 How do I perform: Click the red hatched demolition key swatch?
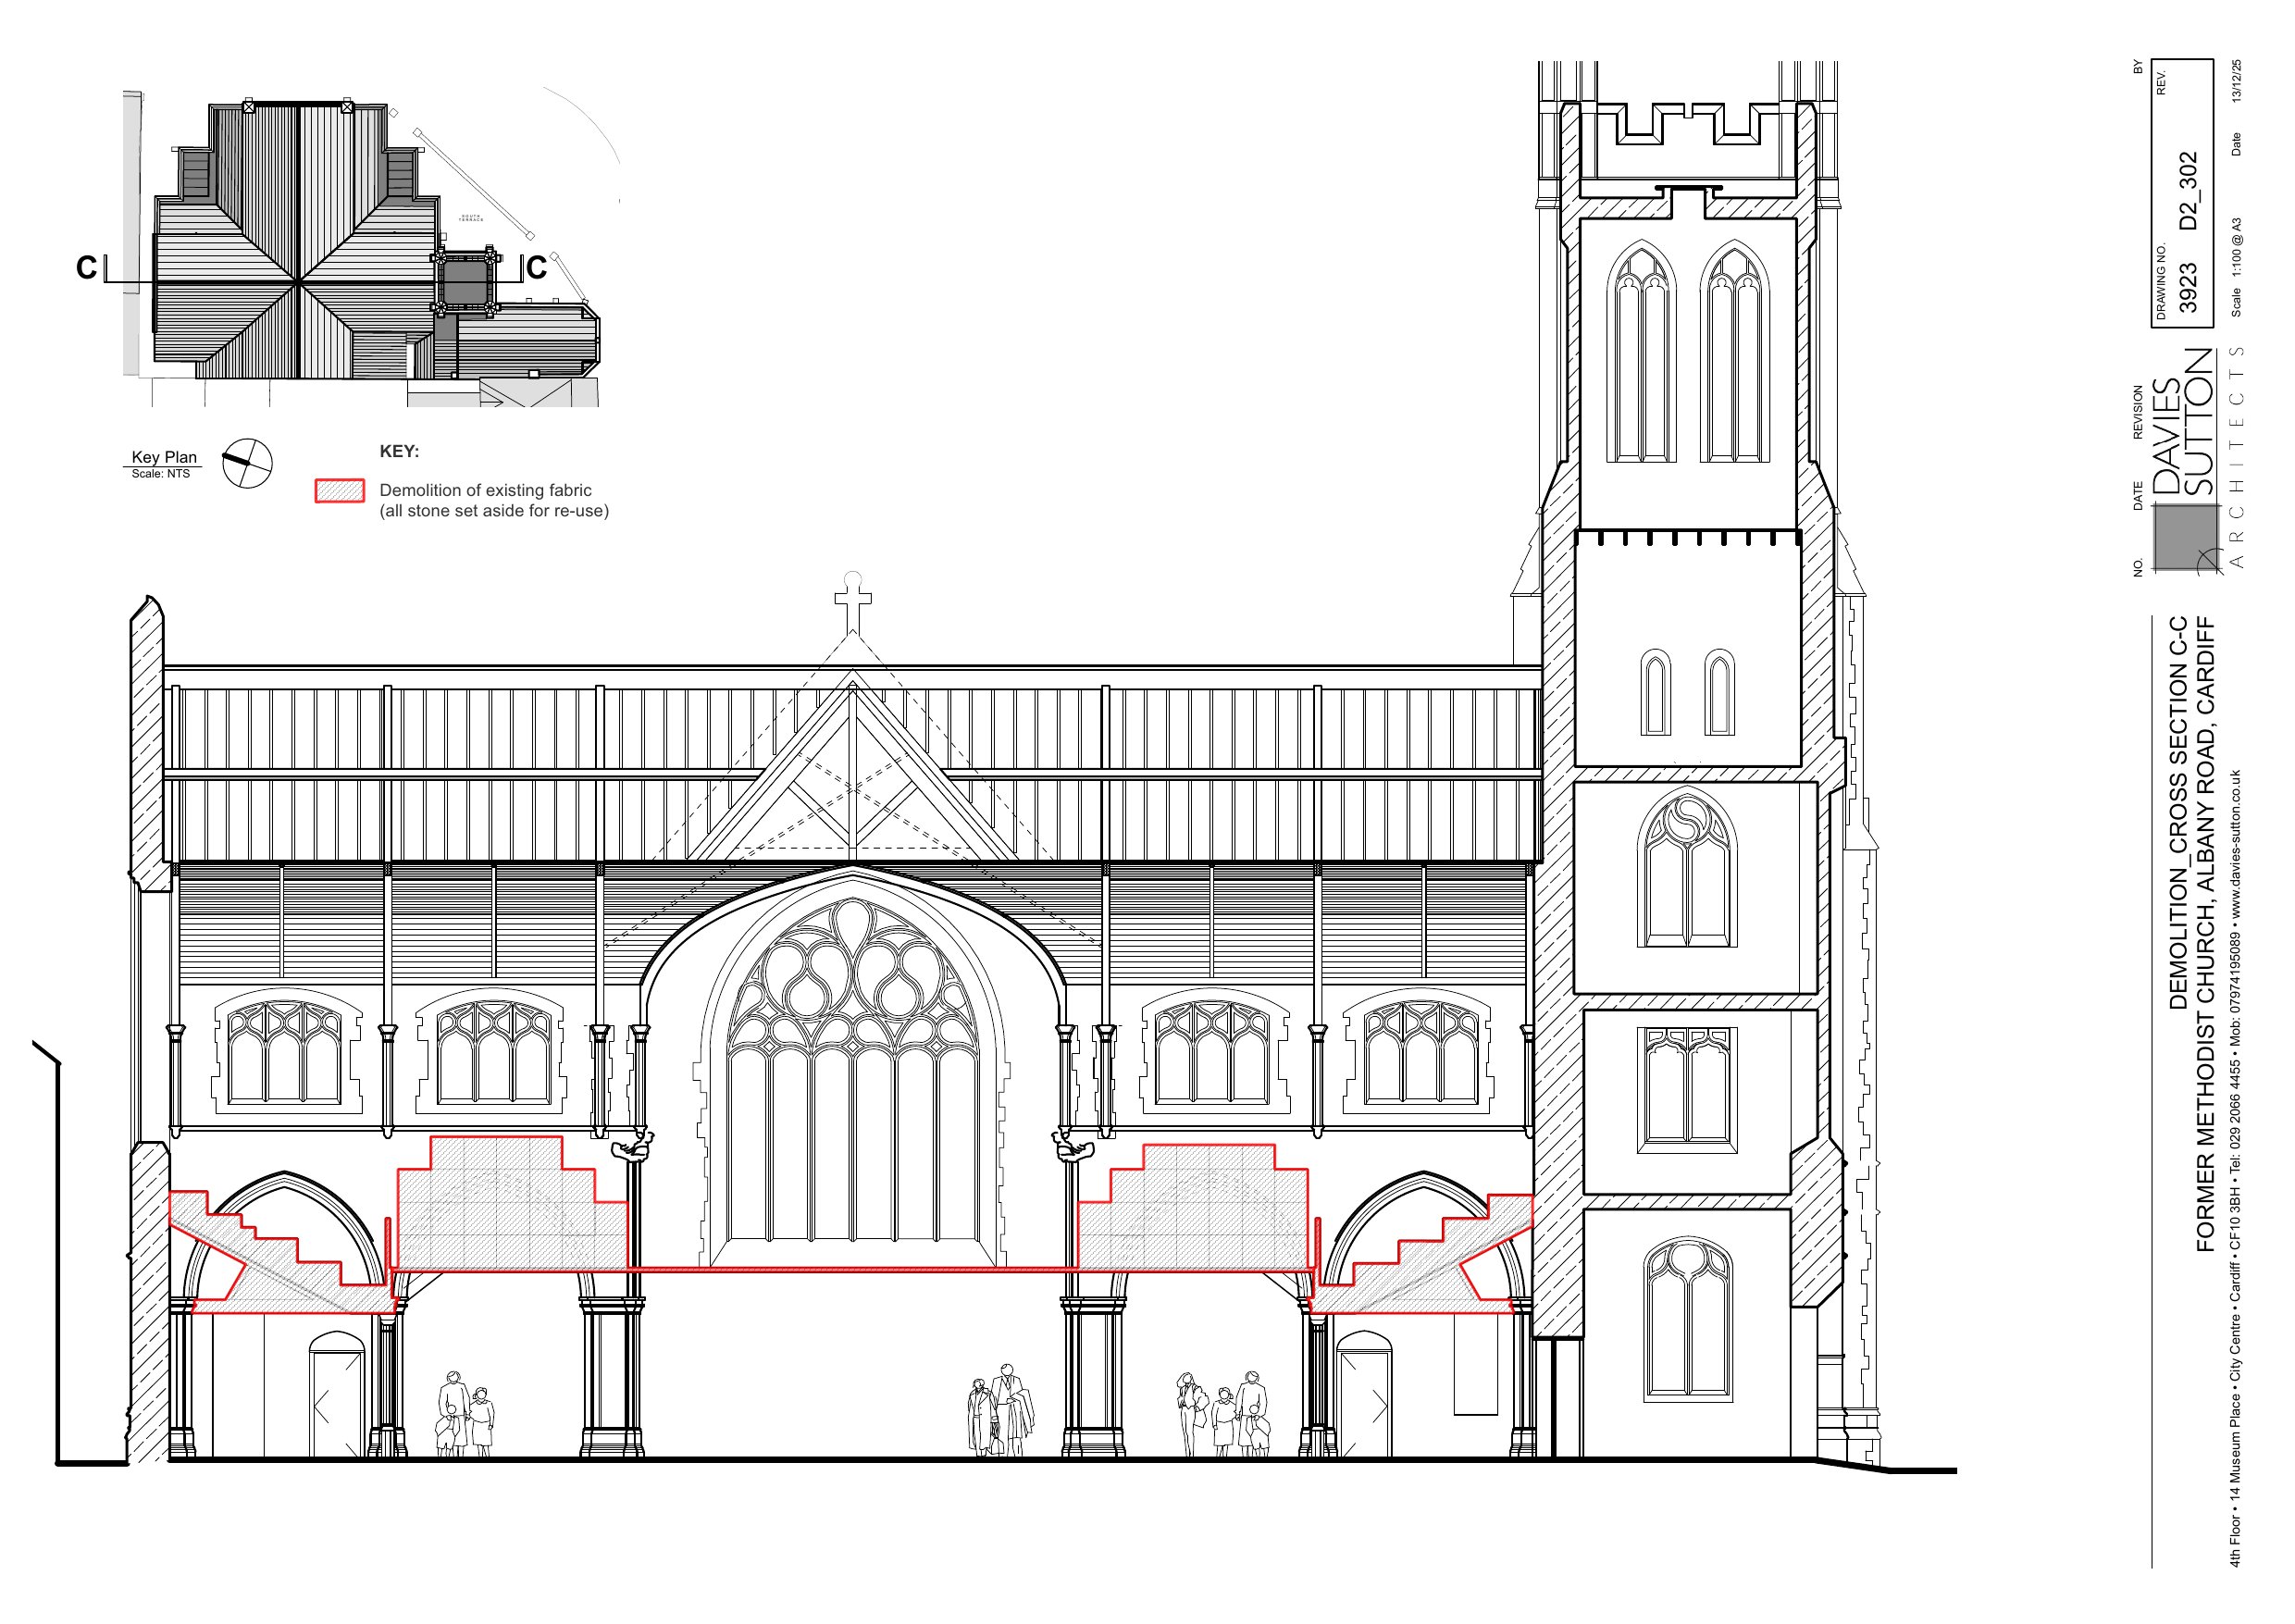(340, 491)
